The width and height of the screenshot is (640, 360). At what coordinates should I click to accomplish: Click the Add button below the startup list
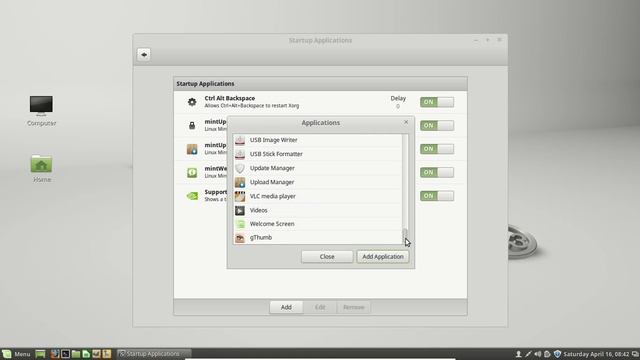coord(286,307)
